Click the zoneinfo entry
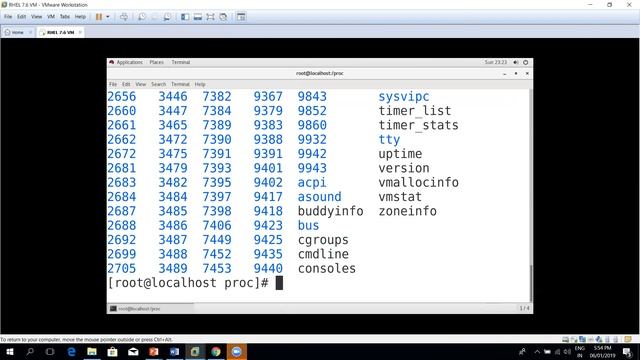 click(407, 211)
